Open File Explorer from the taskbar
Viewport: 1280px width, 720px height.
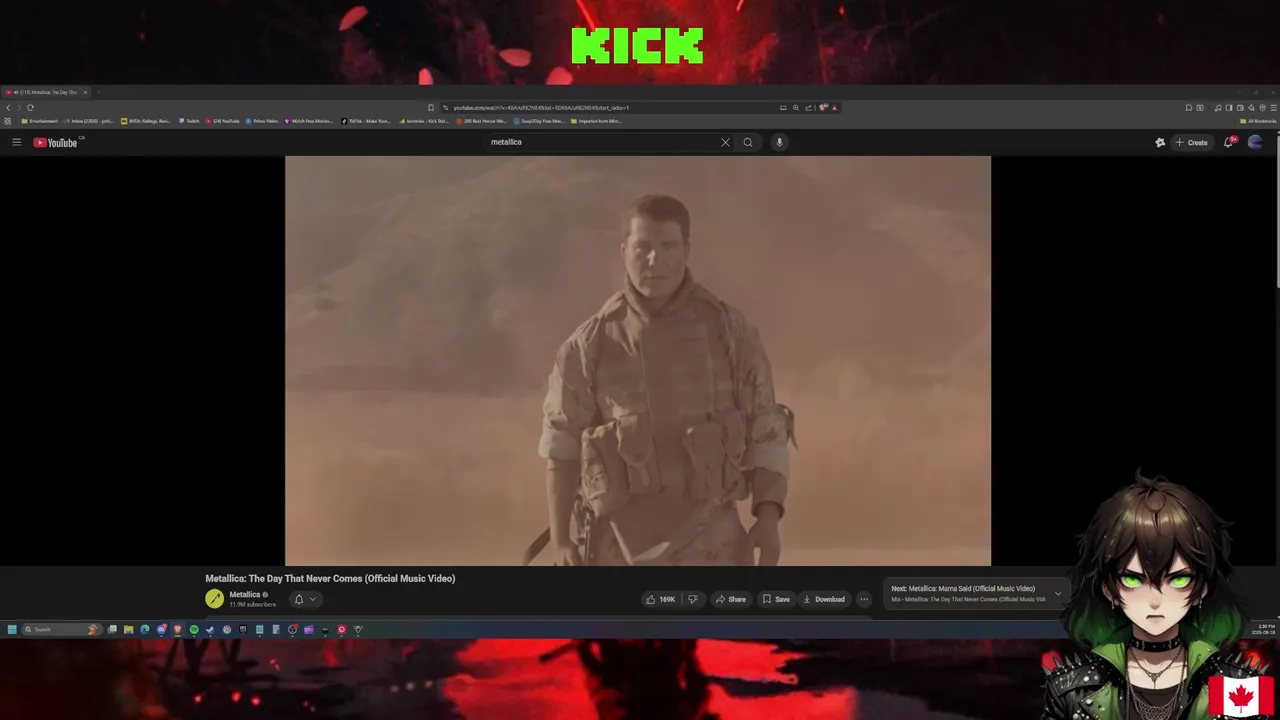tap(128, 629)
